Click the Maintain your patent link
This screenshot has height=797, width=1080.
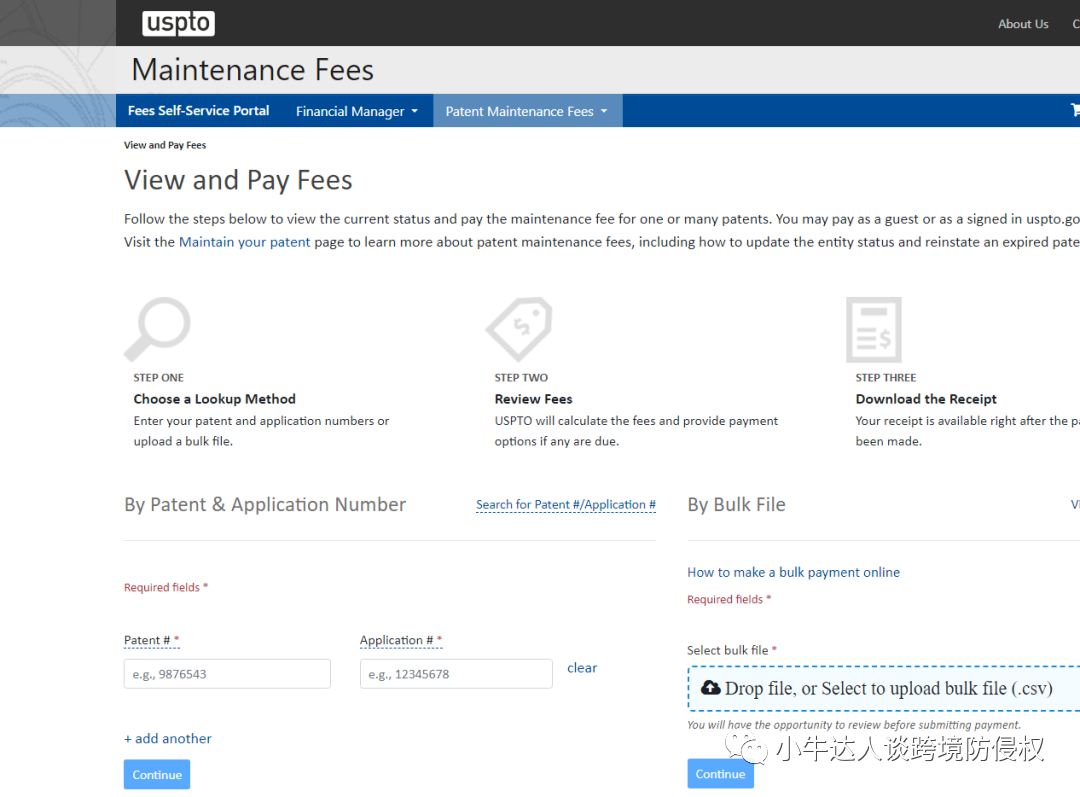pos(244,242)
